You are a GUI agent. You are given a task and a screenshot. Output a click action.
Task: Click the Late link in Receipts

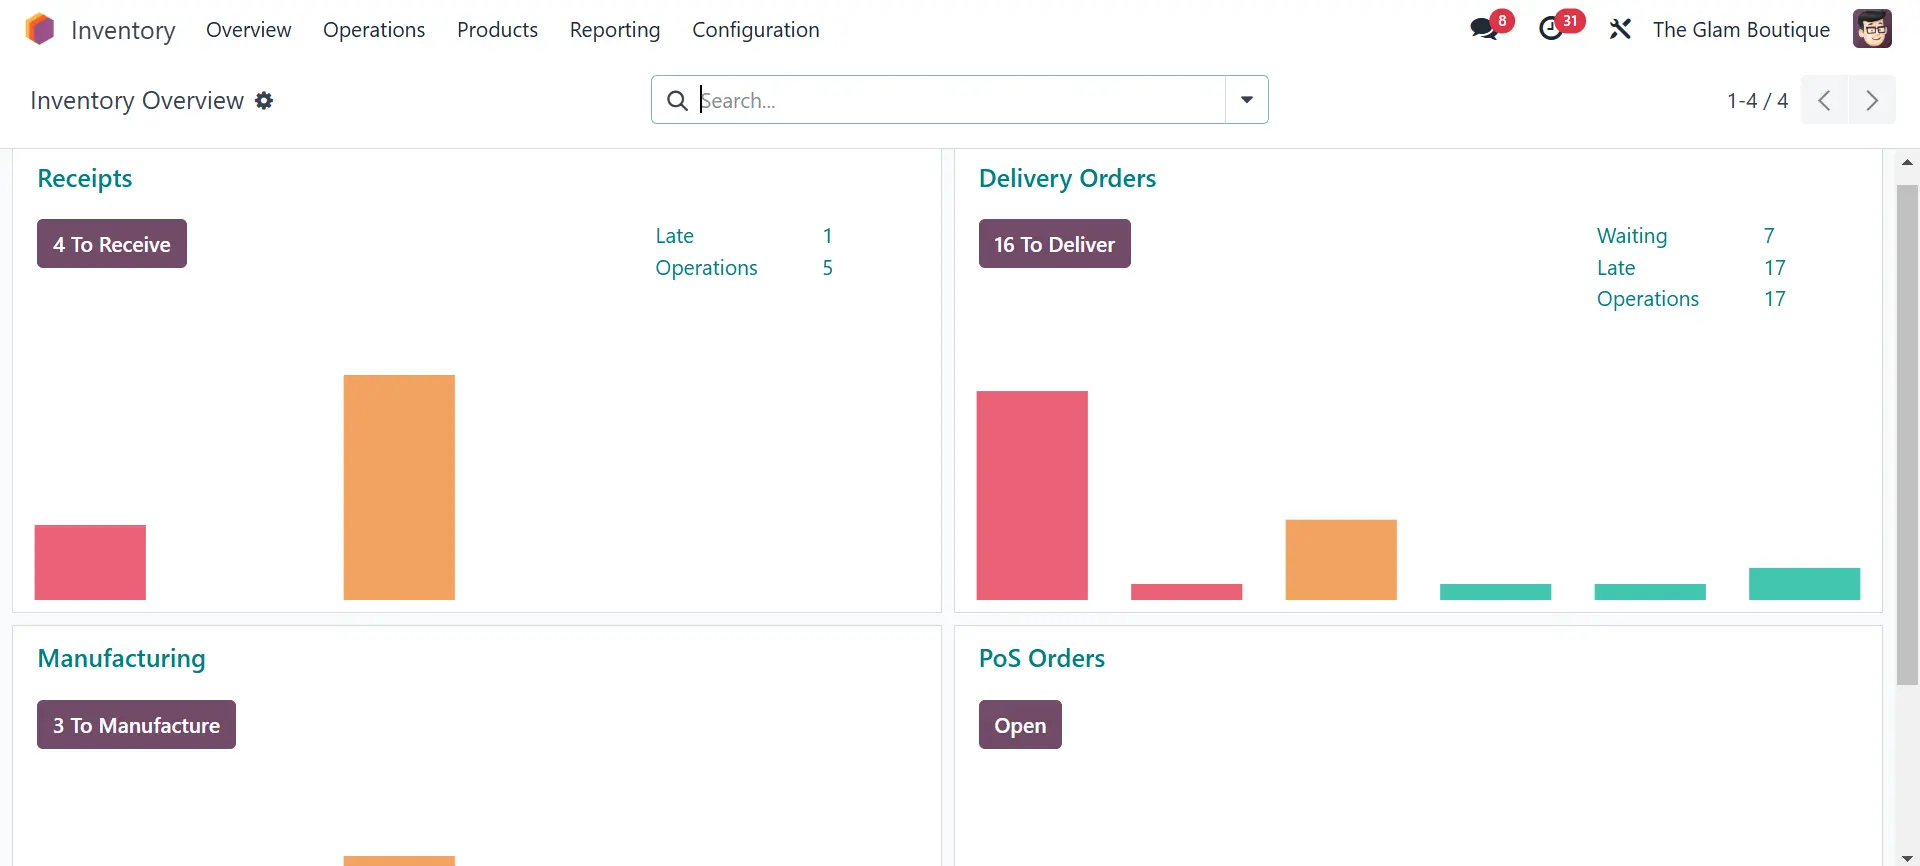point(674,236)
